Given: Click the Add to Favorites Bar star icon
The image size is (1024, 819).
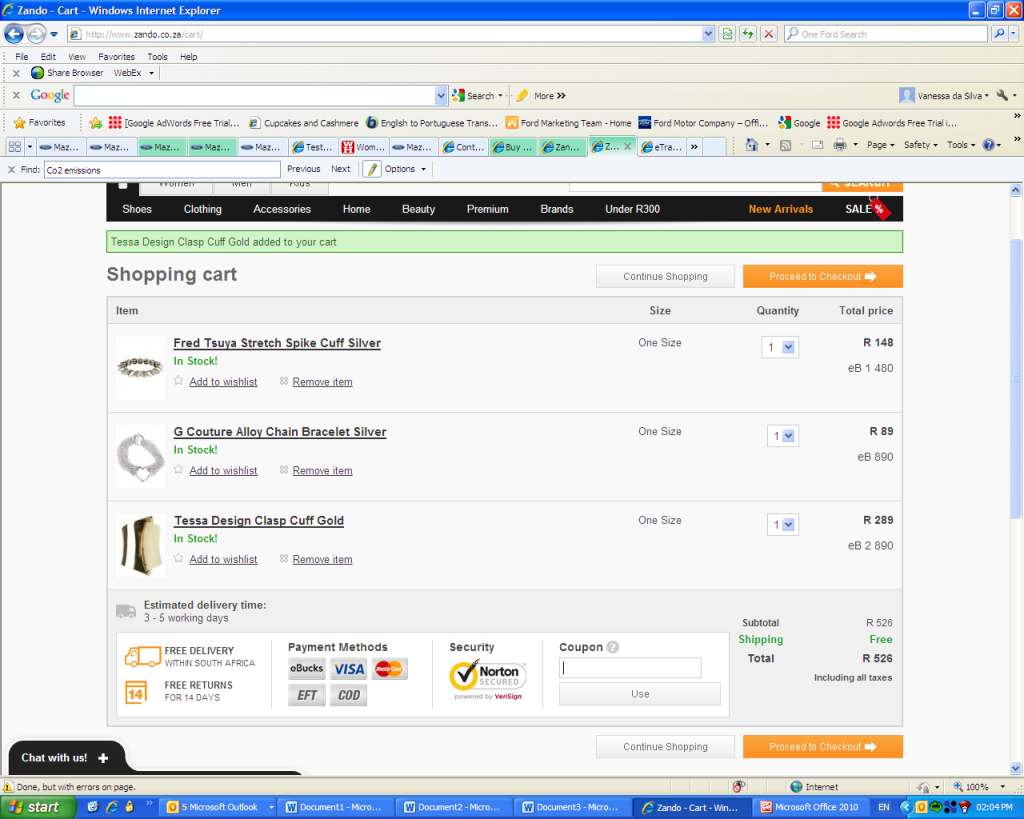Looking at the screenshot, I should click(96, 123).
